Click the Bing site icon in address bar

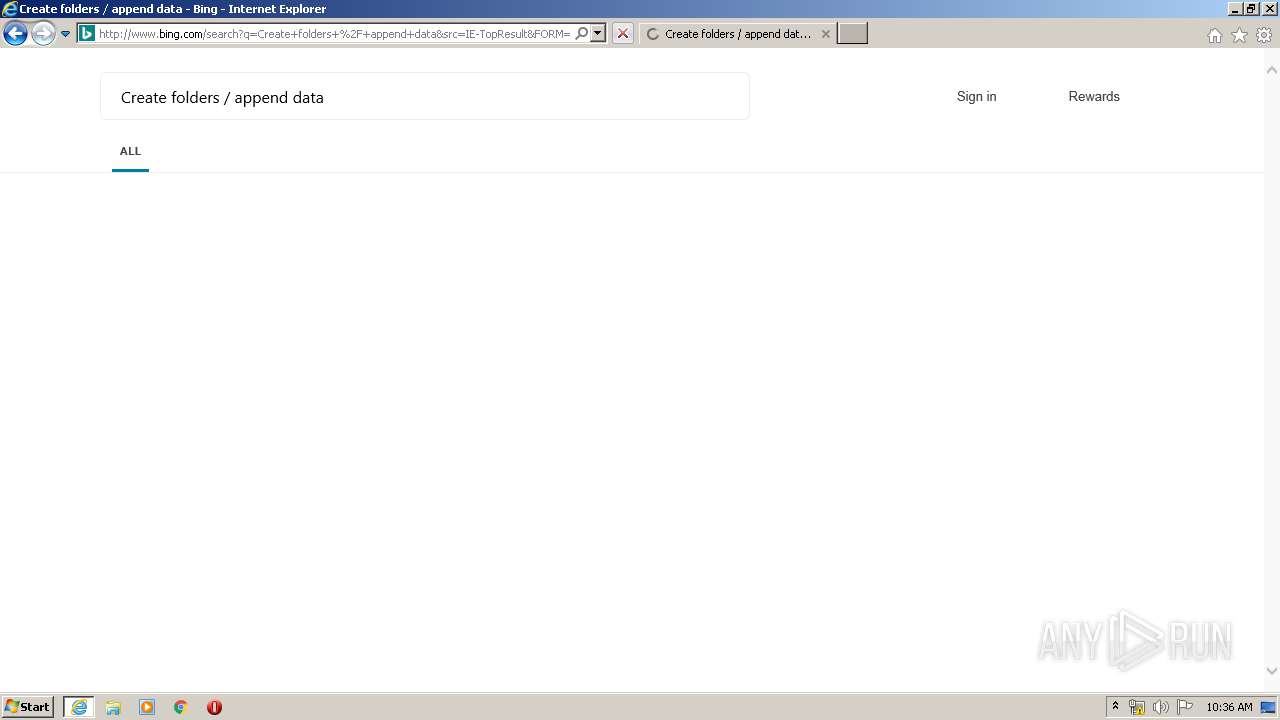pyautogui.click(x=87, y=34)
